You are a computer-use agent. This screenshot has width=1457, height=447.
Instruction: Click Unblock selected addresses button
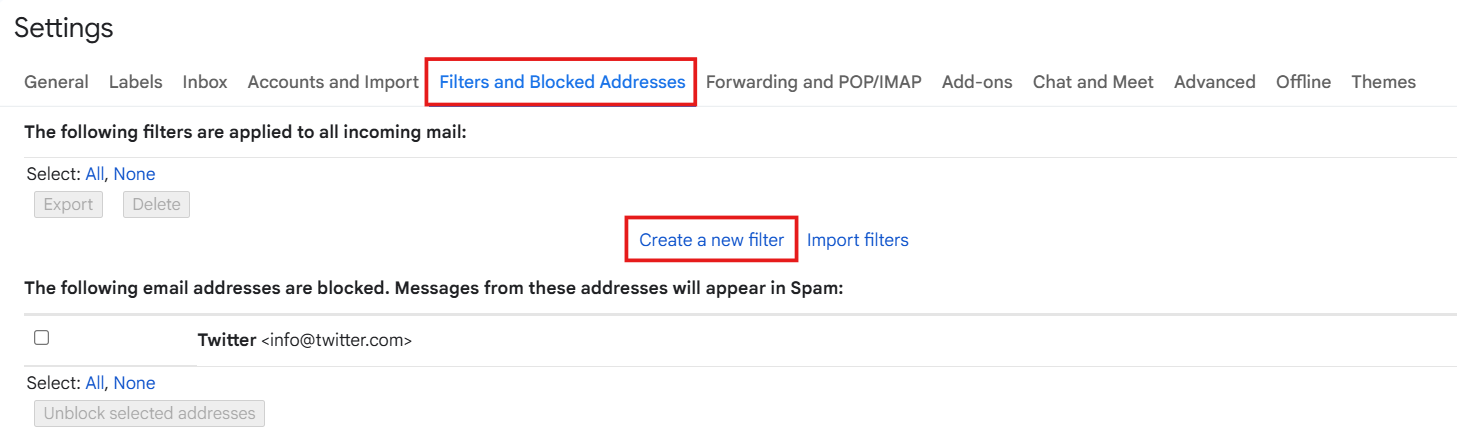[149, 413]
